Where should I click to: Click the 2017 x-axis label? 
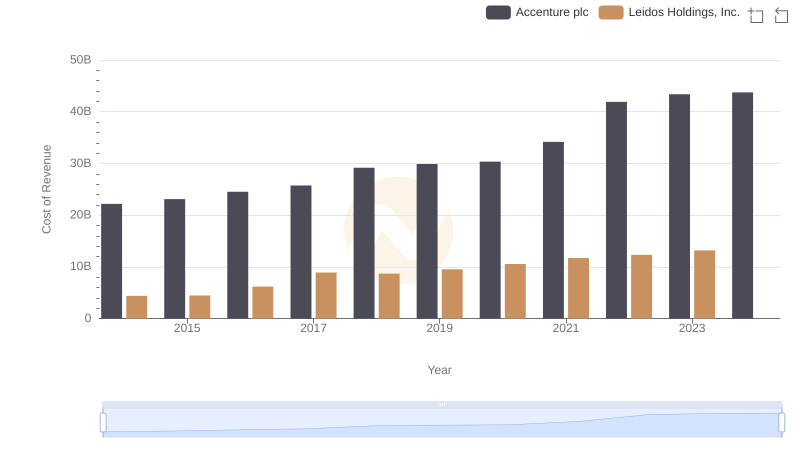[x=313, y=328]
